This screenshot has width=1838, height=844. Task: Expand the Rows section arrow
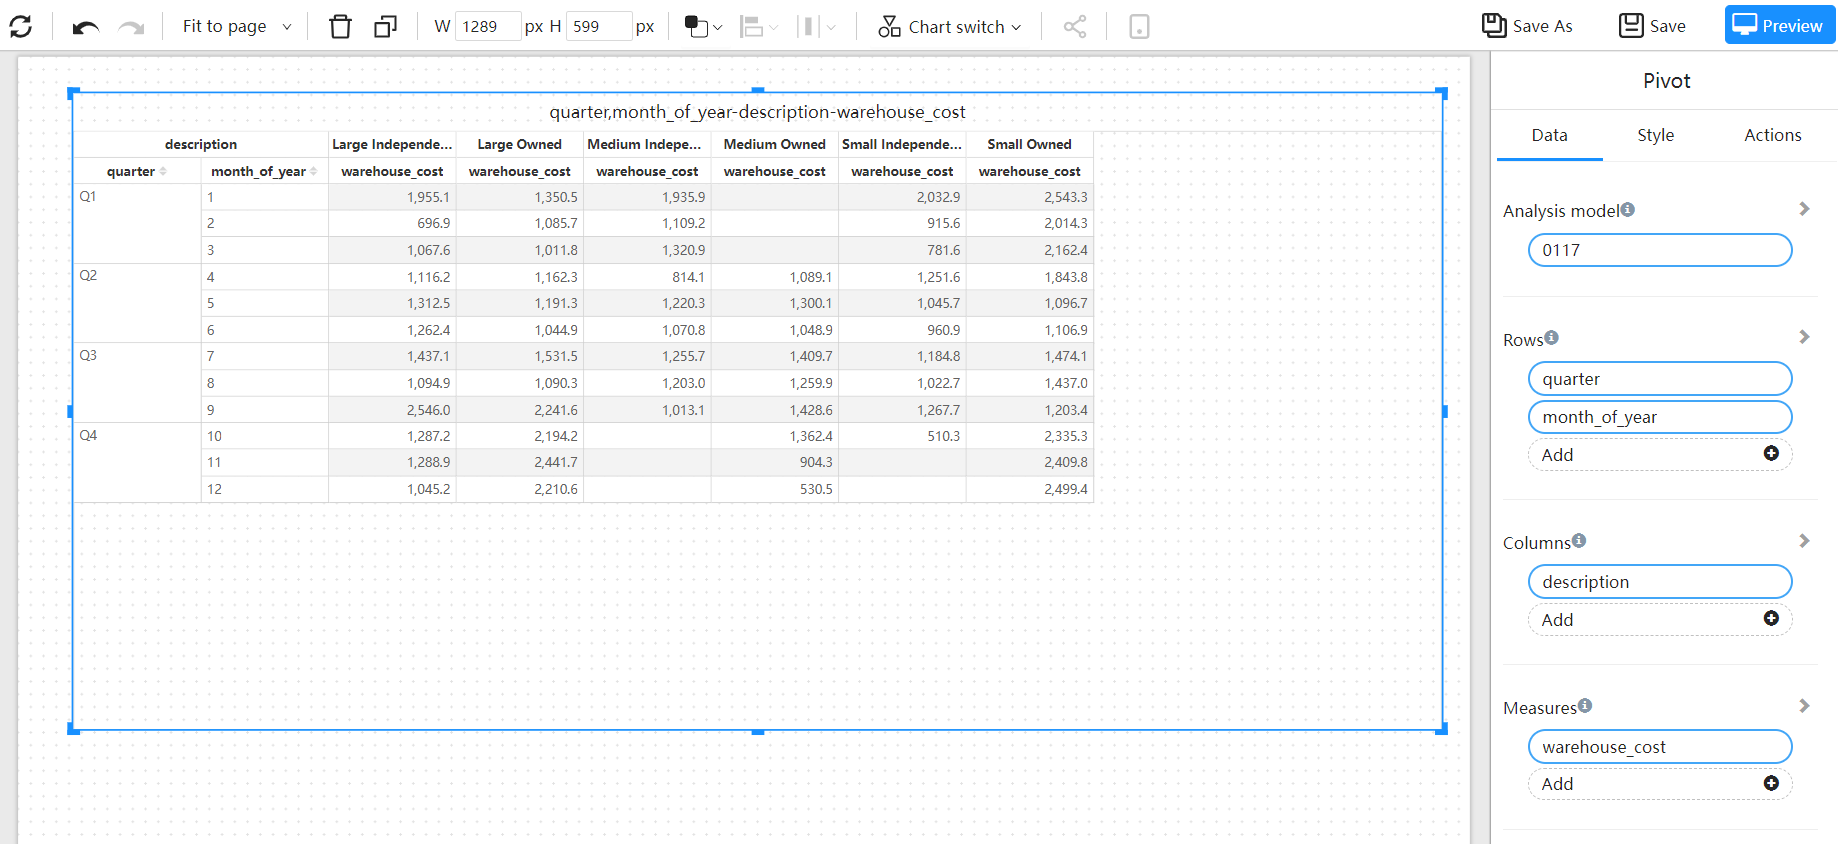click(1804, 337)
